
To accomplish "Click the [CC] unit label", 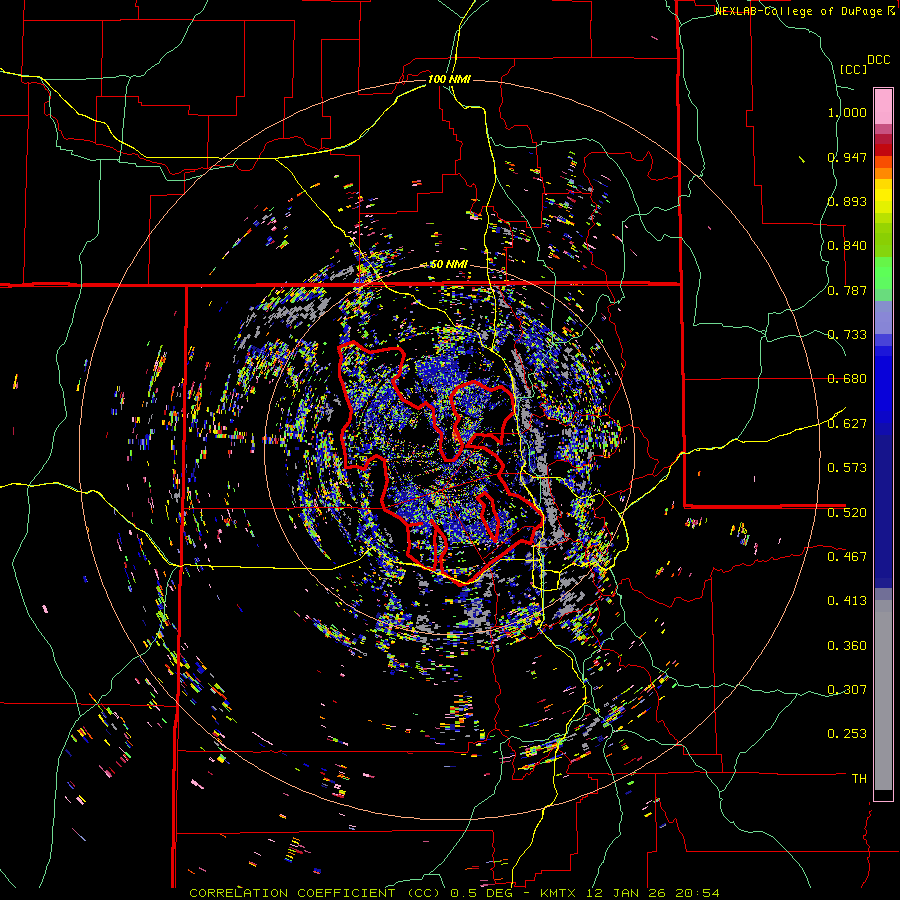I will (853, 69).
